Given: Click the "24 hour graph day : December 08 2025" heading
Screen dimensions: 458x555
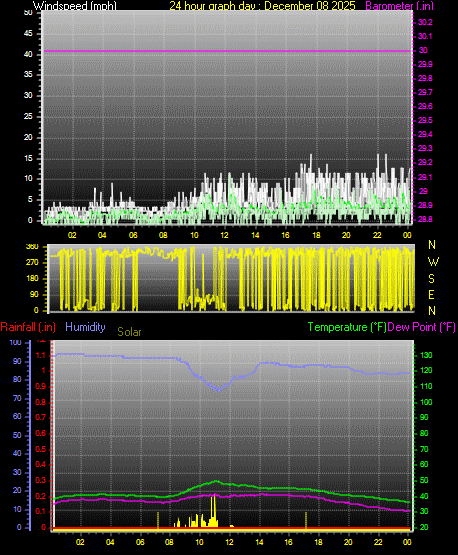Looking at the screenshot, I should (x=262, y=6).
